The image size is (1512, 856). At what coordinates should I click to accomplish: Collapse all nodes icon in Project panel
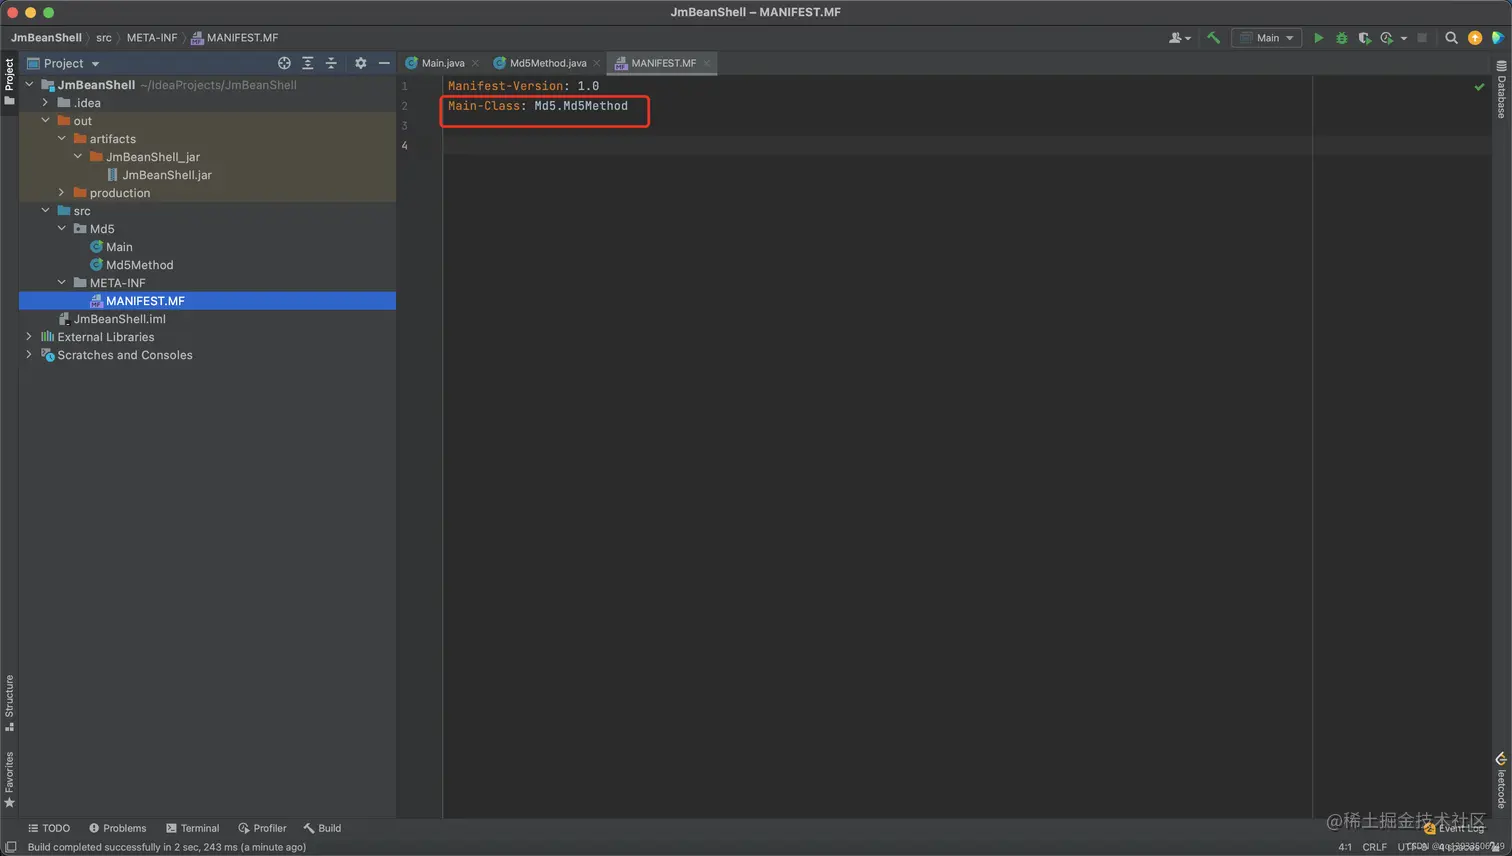(331, 63)
